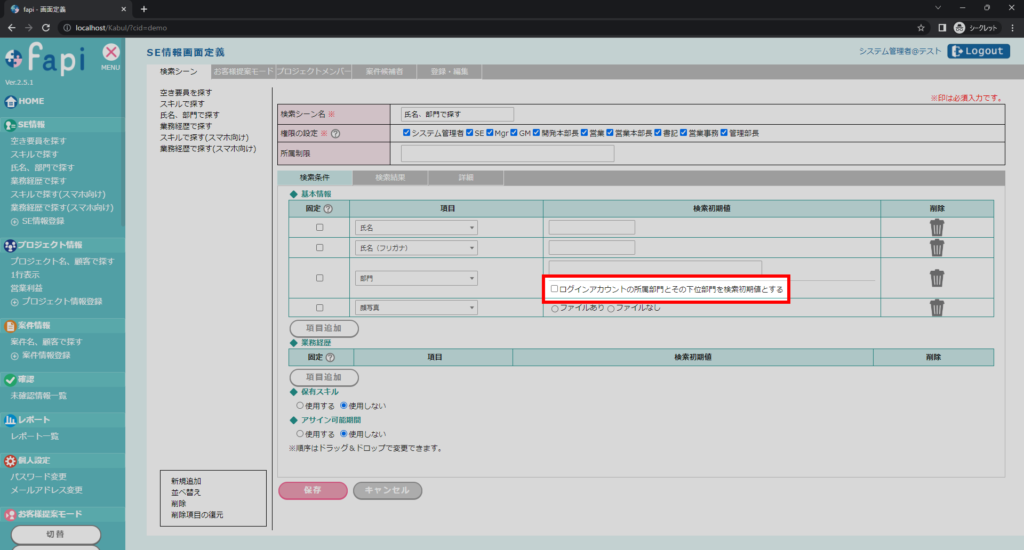Enable the login account department default checkbox
Viewport: 1024px width, 550px height.
[x=555, y=289]
